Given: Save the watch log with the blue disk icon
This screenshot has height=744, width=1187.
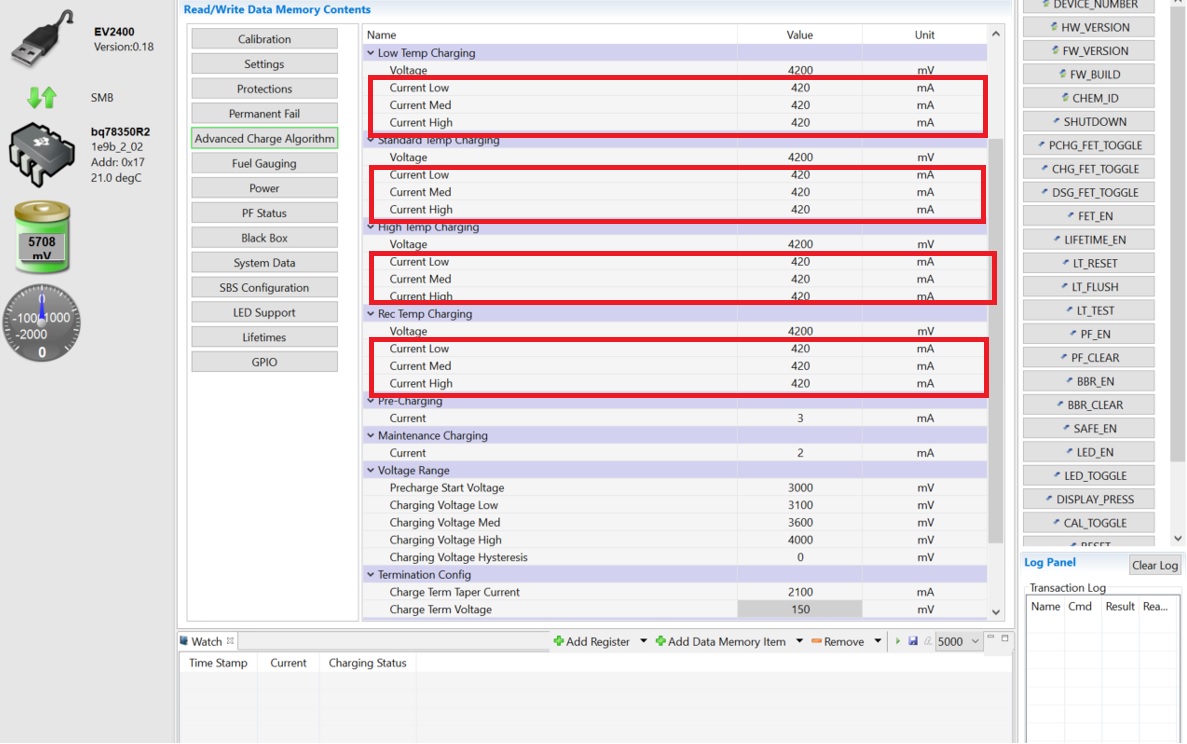Looking at the screenshot, I should (913, 641).
